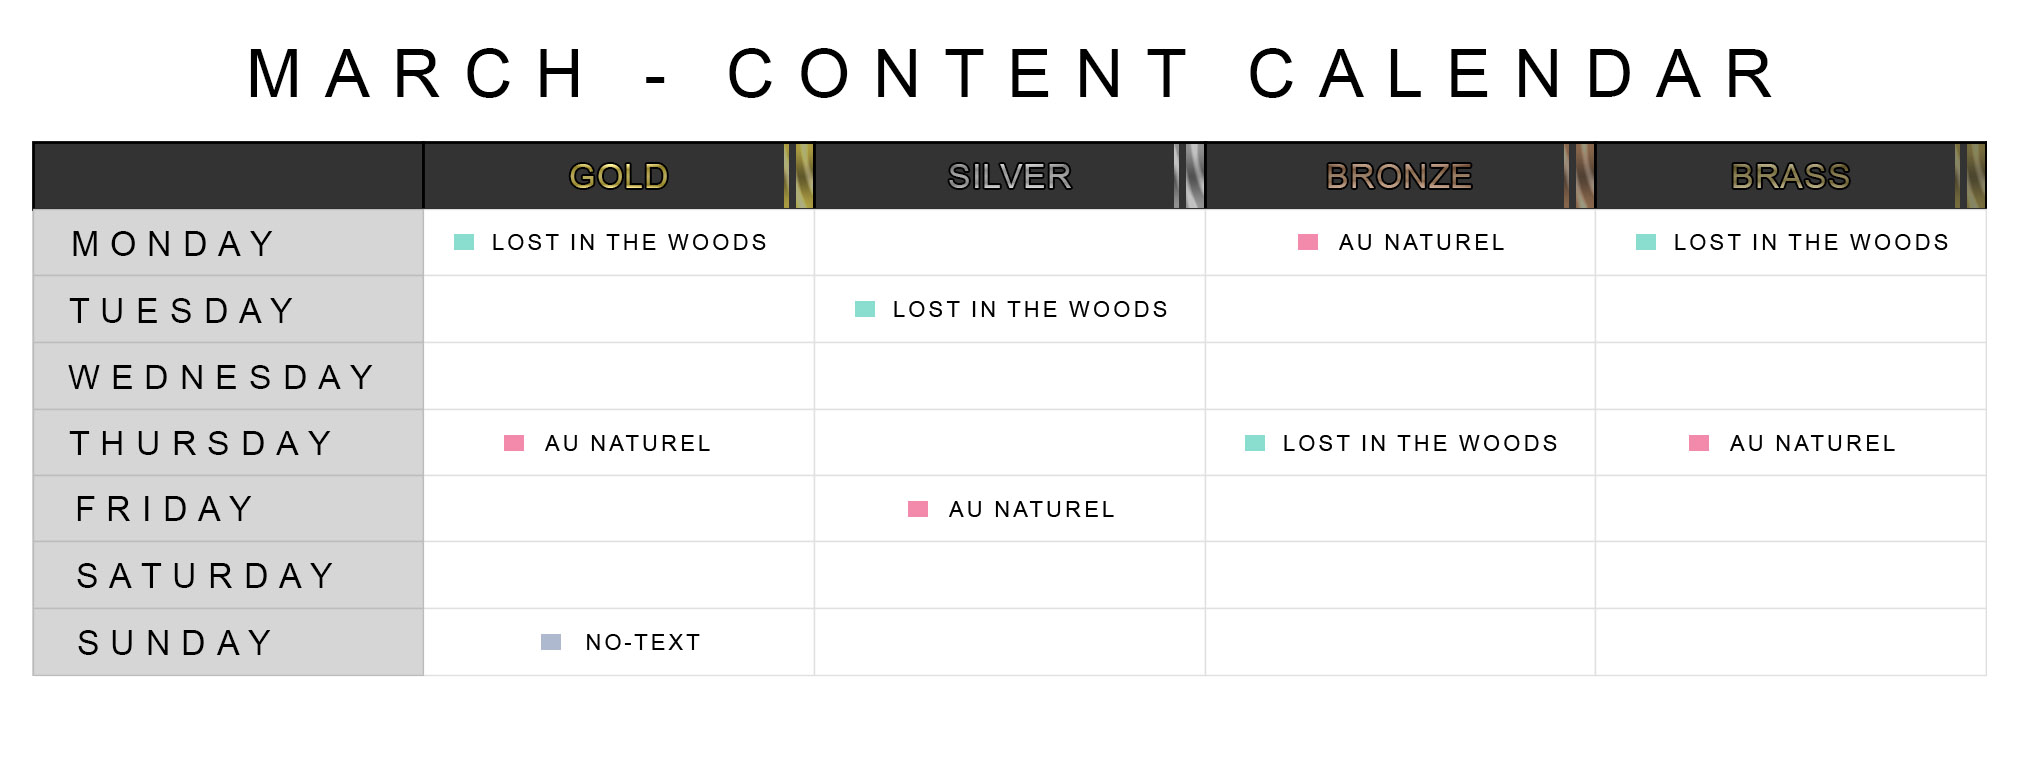The height and width of the screenshot is (770, 2020).
Task: Select the BRONZE column header
Action: pos(1400,176)
